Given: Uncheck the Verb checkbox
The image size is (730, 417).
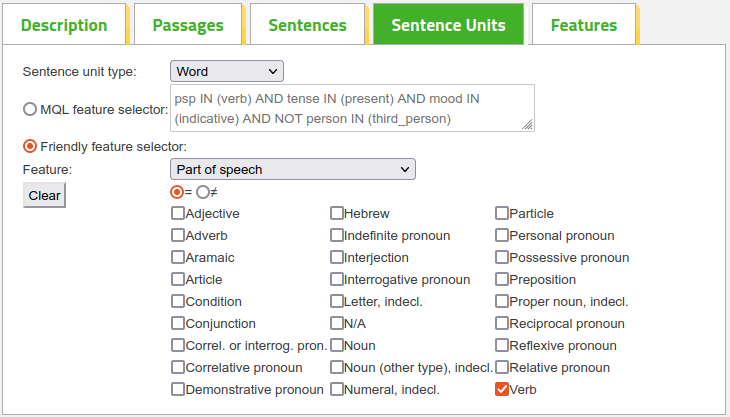Looking at the screenshot, I should (x=501, y=389).
